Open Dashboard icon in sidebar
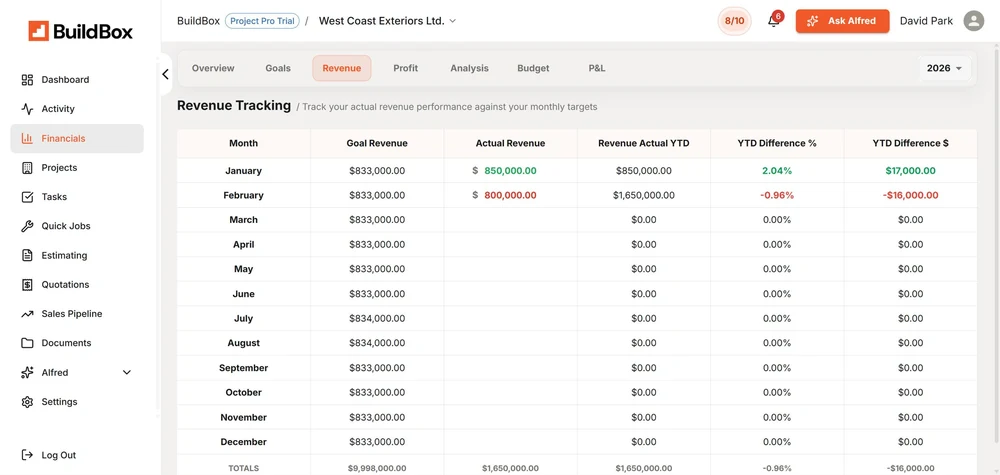The image size is (1000, 475). 27,80
